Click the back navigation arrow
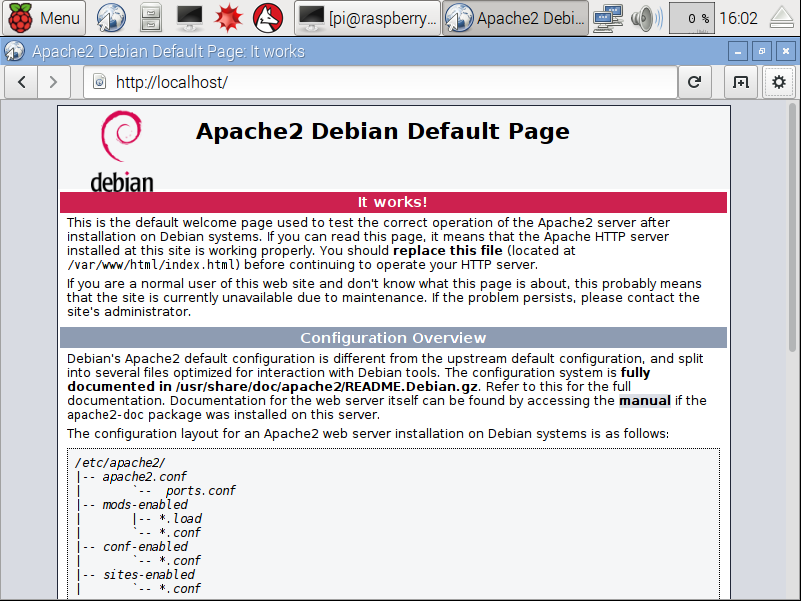Screen dimensions: 801x601 [x=20, y=82]
